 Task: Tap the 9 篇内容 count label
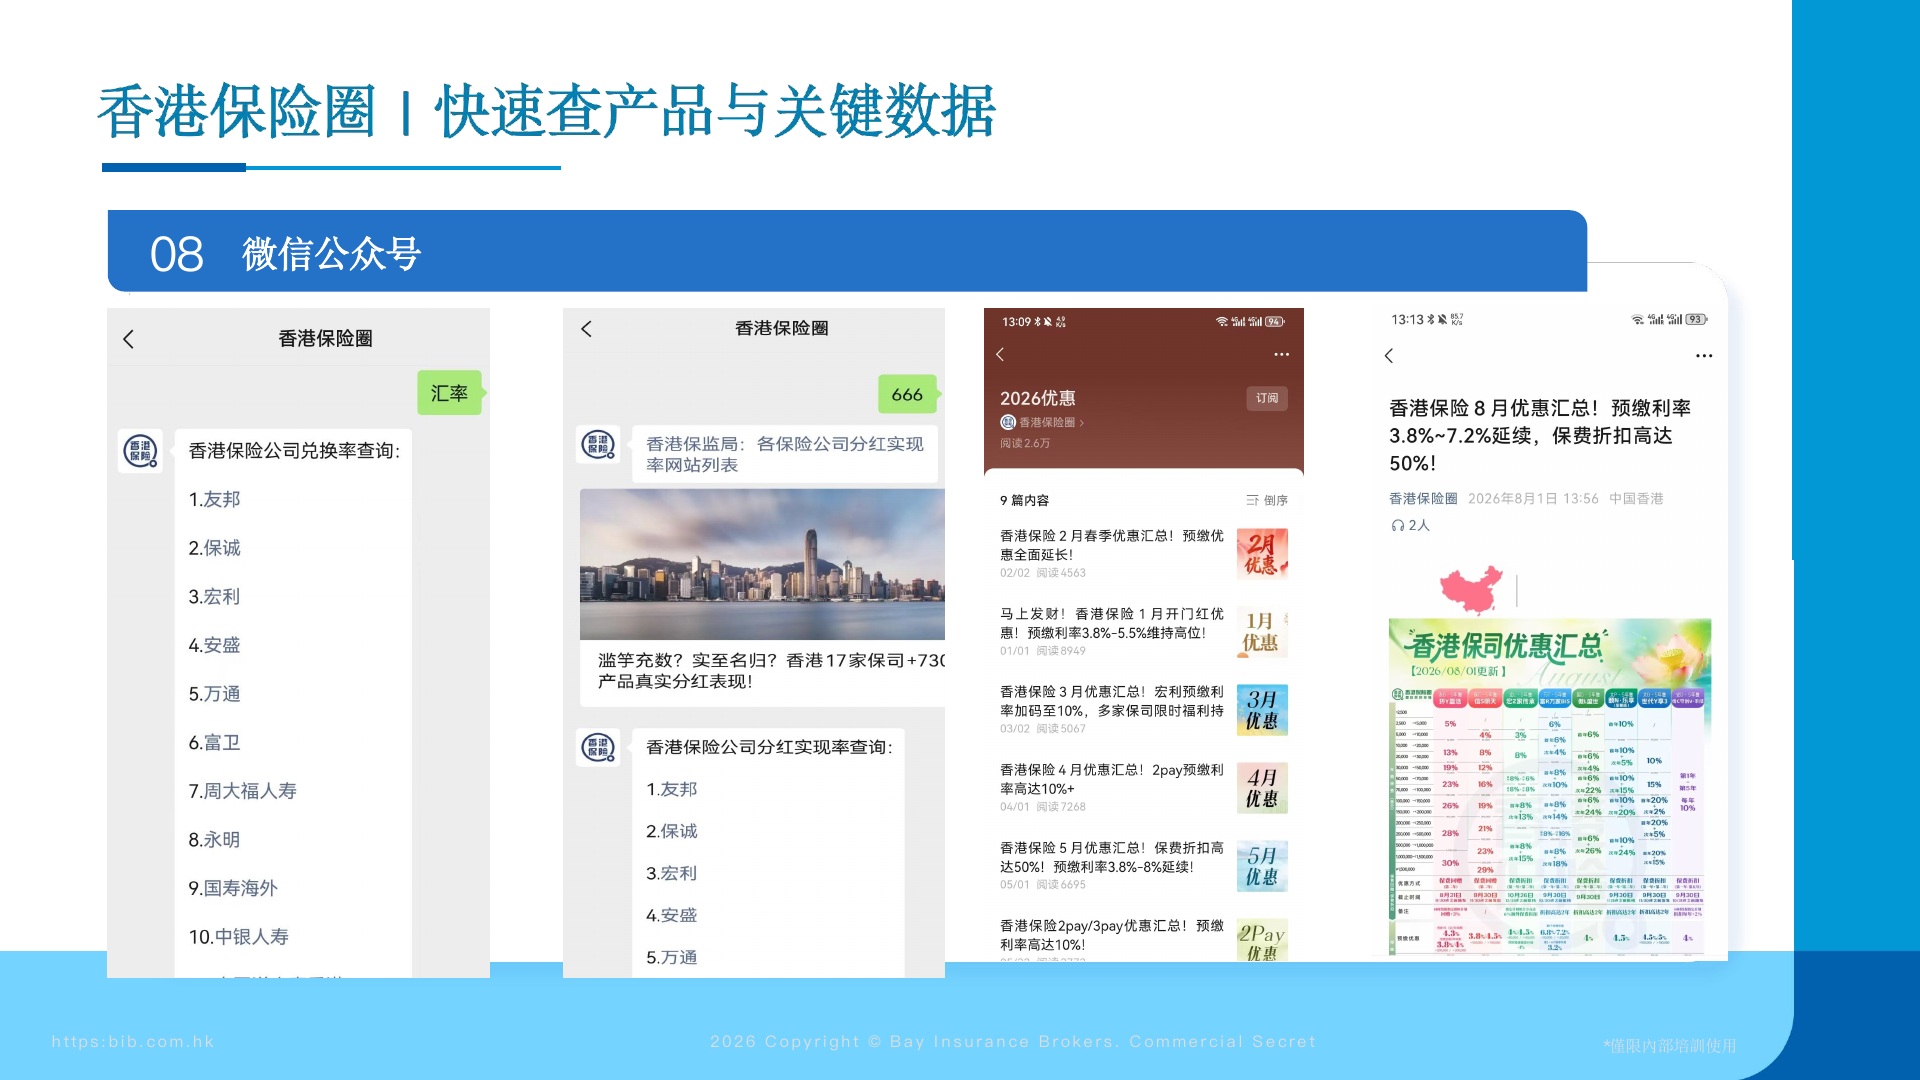pyautogui.click(x=1024, y=500)
